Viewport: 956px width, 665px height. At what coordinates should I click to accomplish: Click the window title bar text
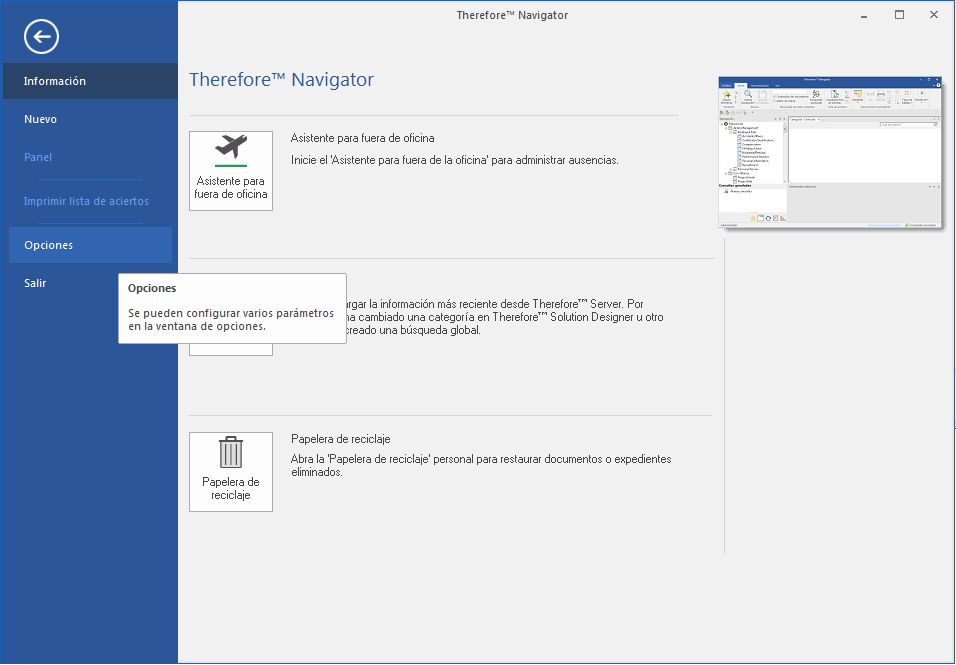(x=512, y=15)
